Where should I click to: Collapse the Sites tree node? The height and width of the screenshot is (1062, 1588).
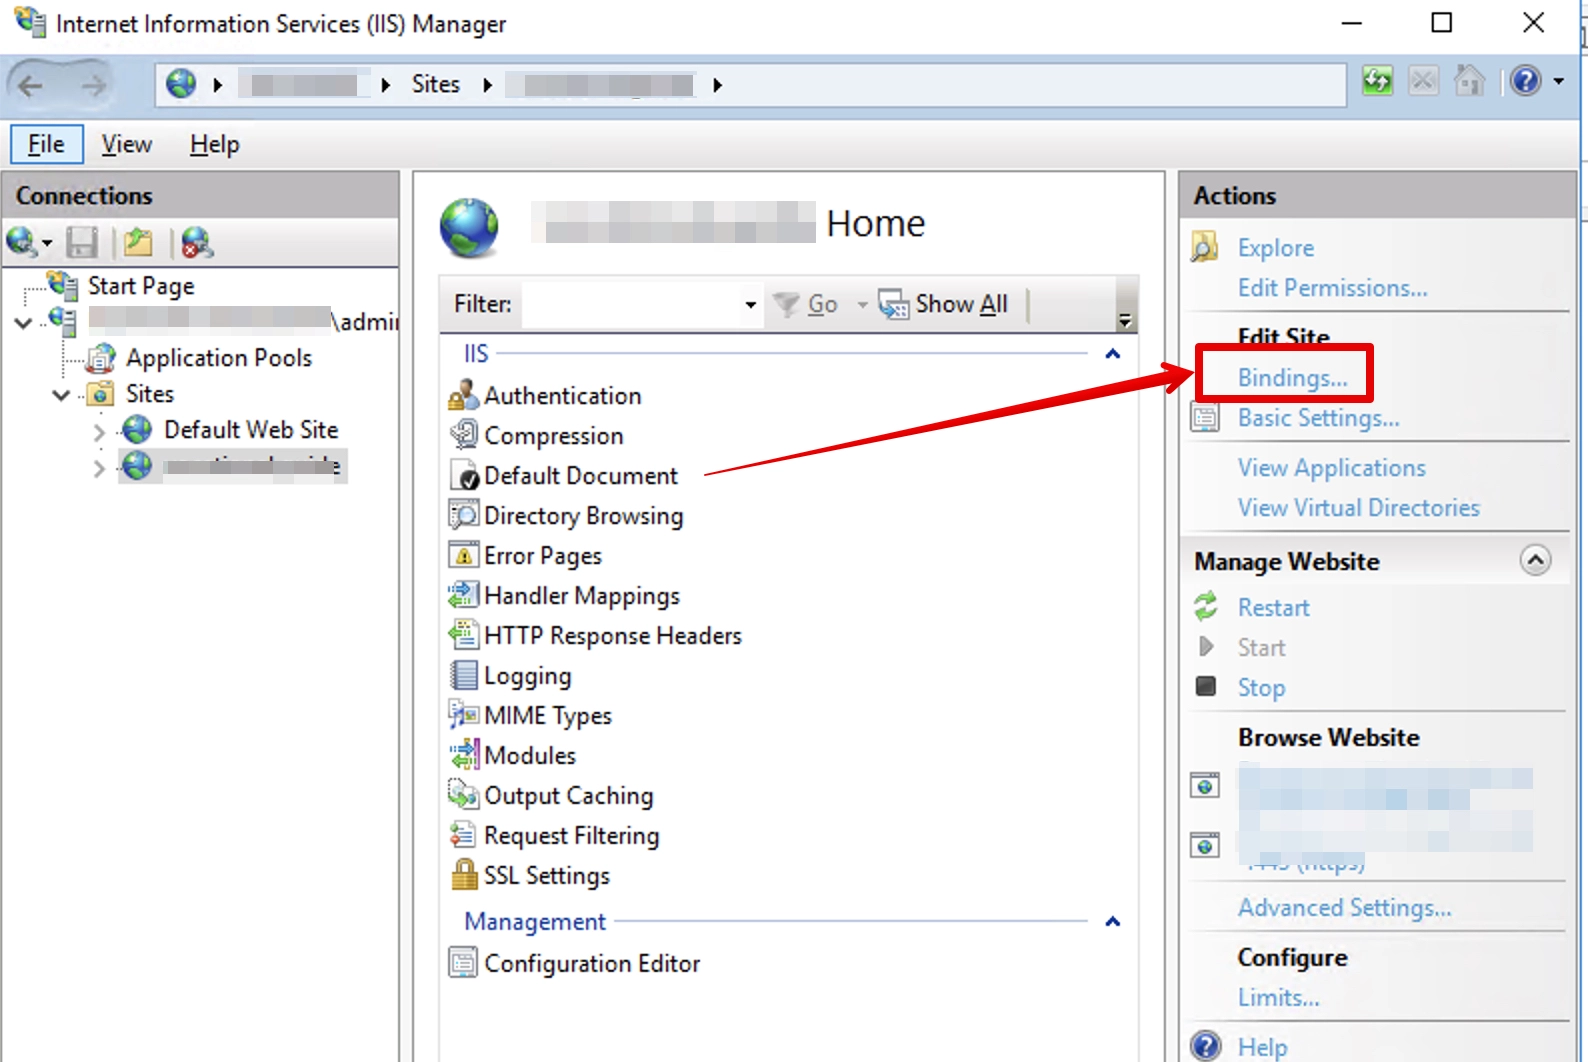tap(61, 395)
